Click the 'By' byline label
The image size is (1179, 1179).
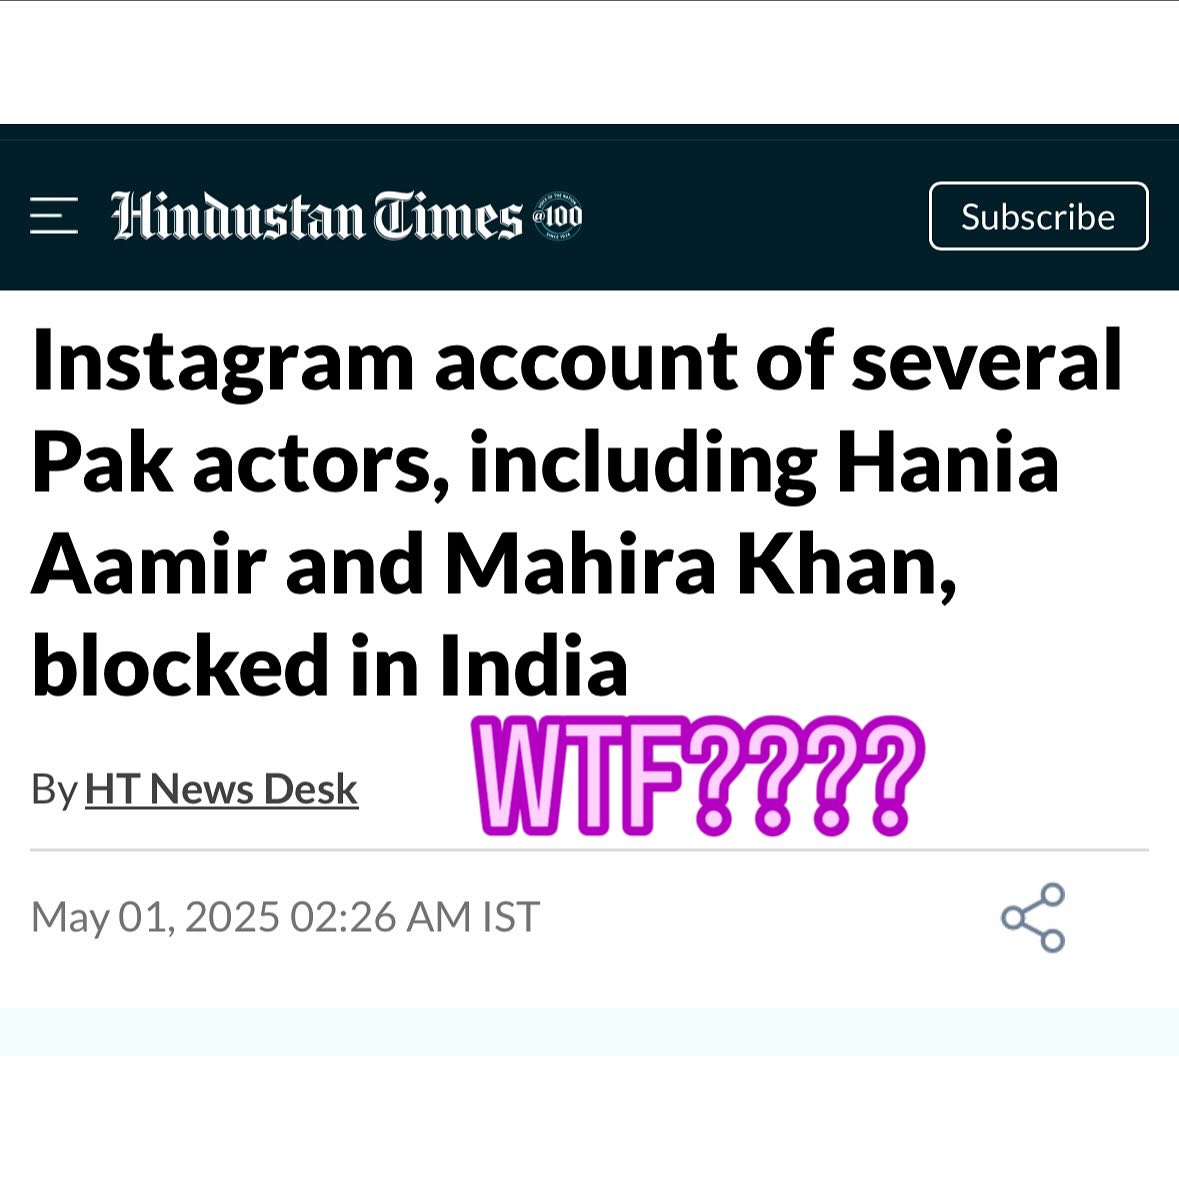54,789
